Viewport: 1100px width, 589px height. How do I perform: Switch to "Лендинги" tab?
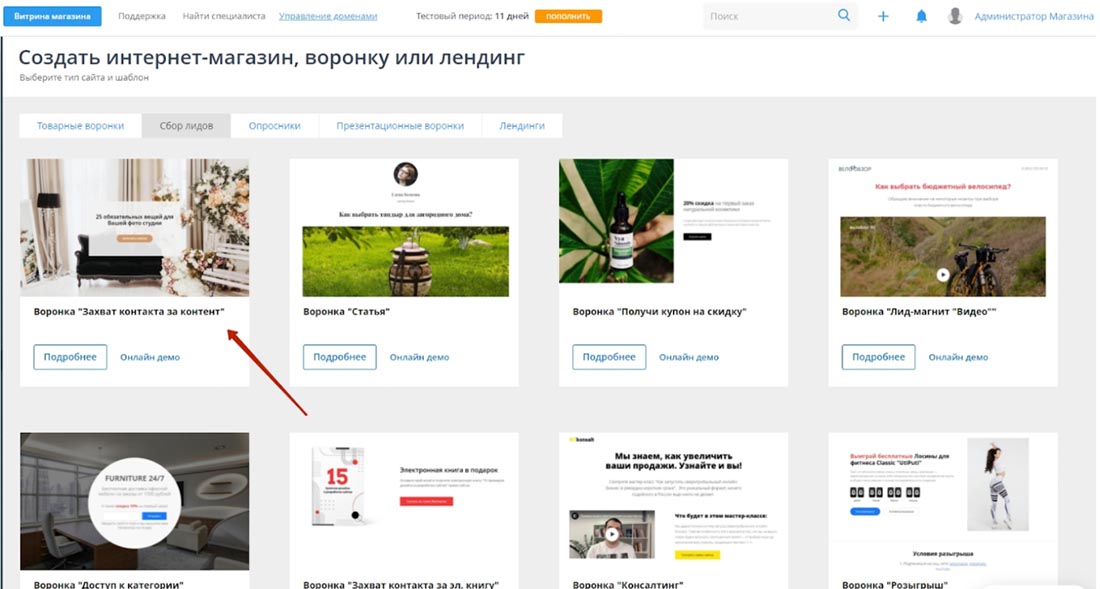(522, 126)
